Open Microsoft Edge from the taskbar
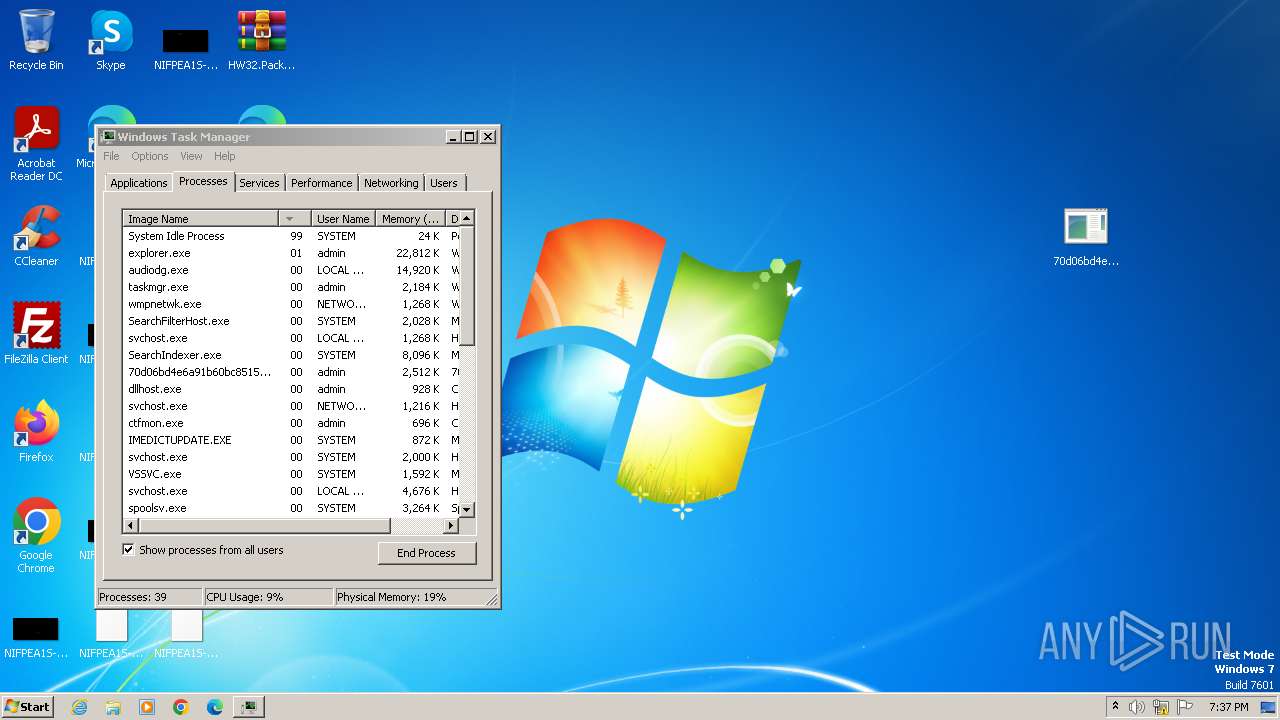This screenshot has height=720, width=1280. click(215, 707)
